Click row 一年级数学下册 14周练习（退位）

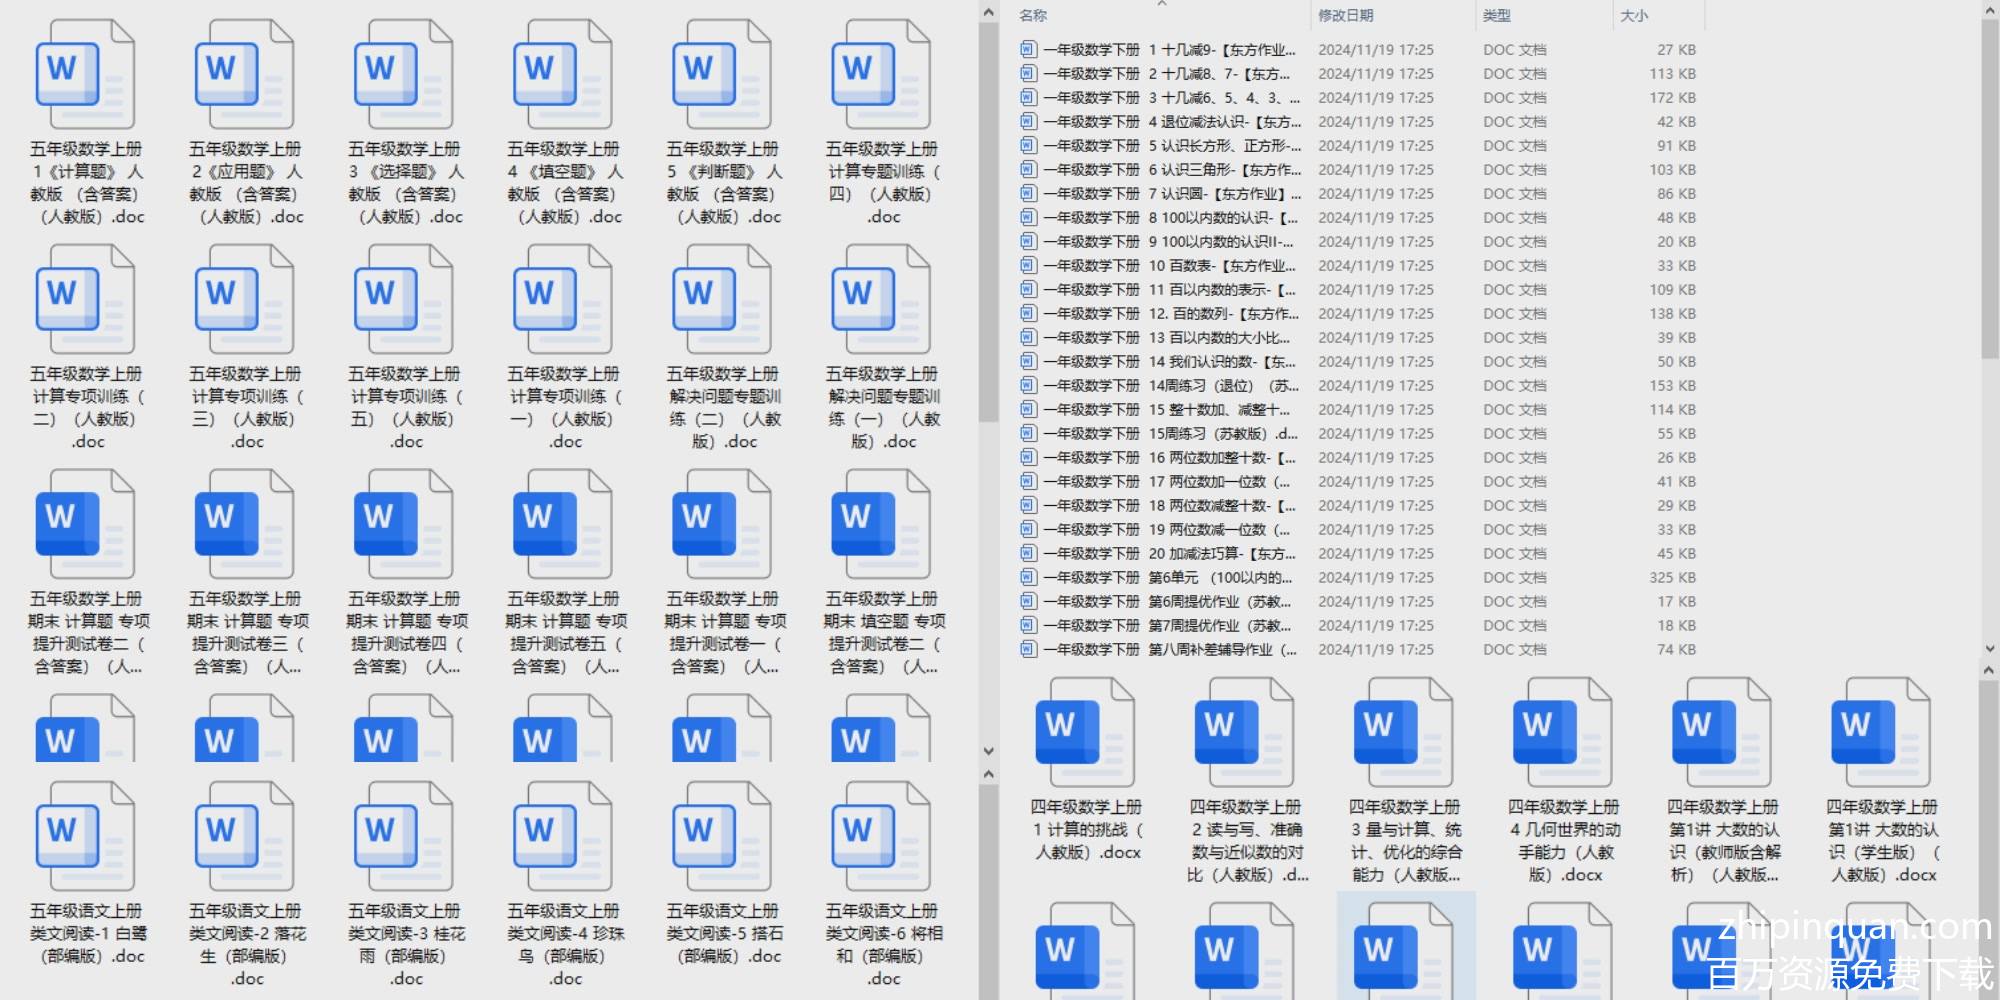click(x=1358, y=385)
